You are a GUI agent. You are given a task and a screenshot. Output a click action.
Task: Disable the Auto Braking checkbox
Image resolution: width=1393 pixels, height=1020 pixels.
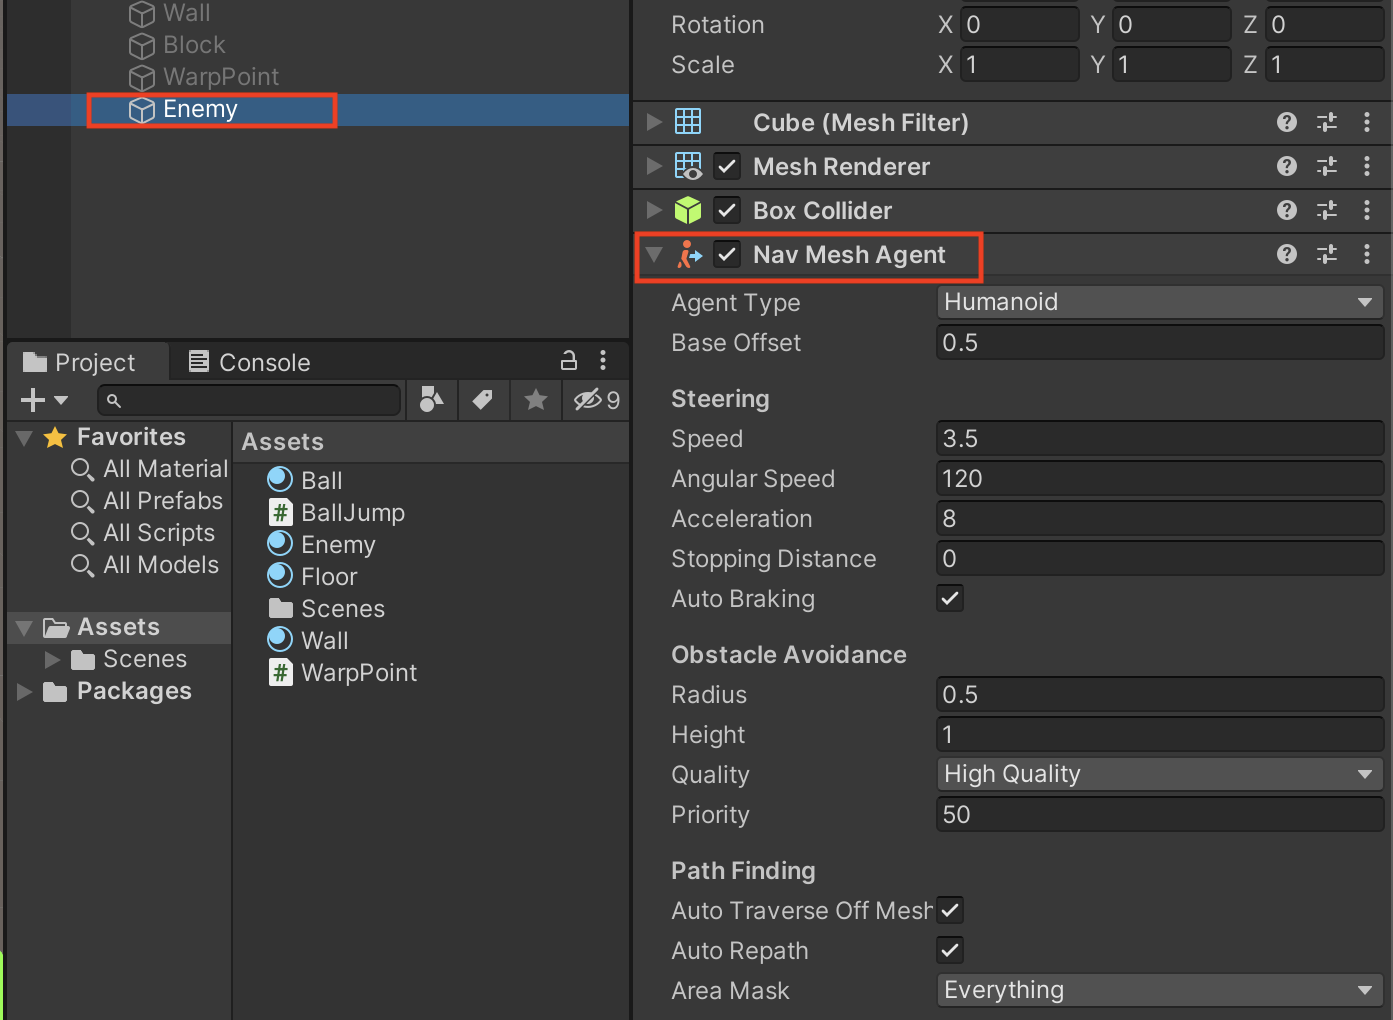tap(949, 598)
